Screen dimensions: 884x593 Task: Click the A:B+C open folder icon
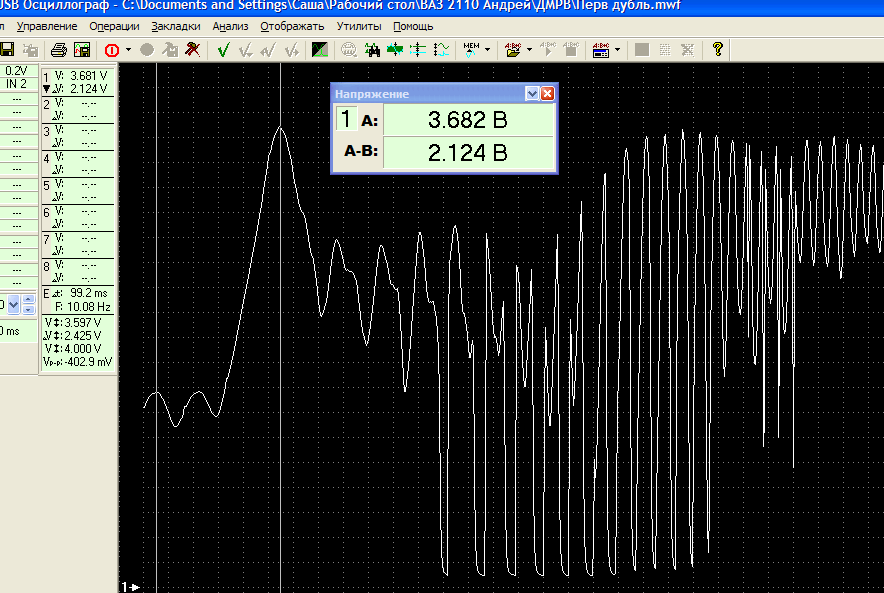(x=513, y=50)
